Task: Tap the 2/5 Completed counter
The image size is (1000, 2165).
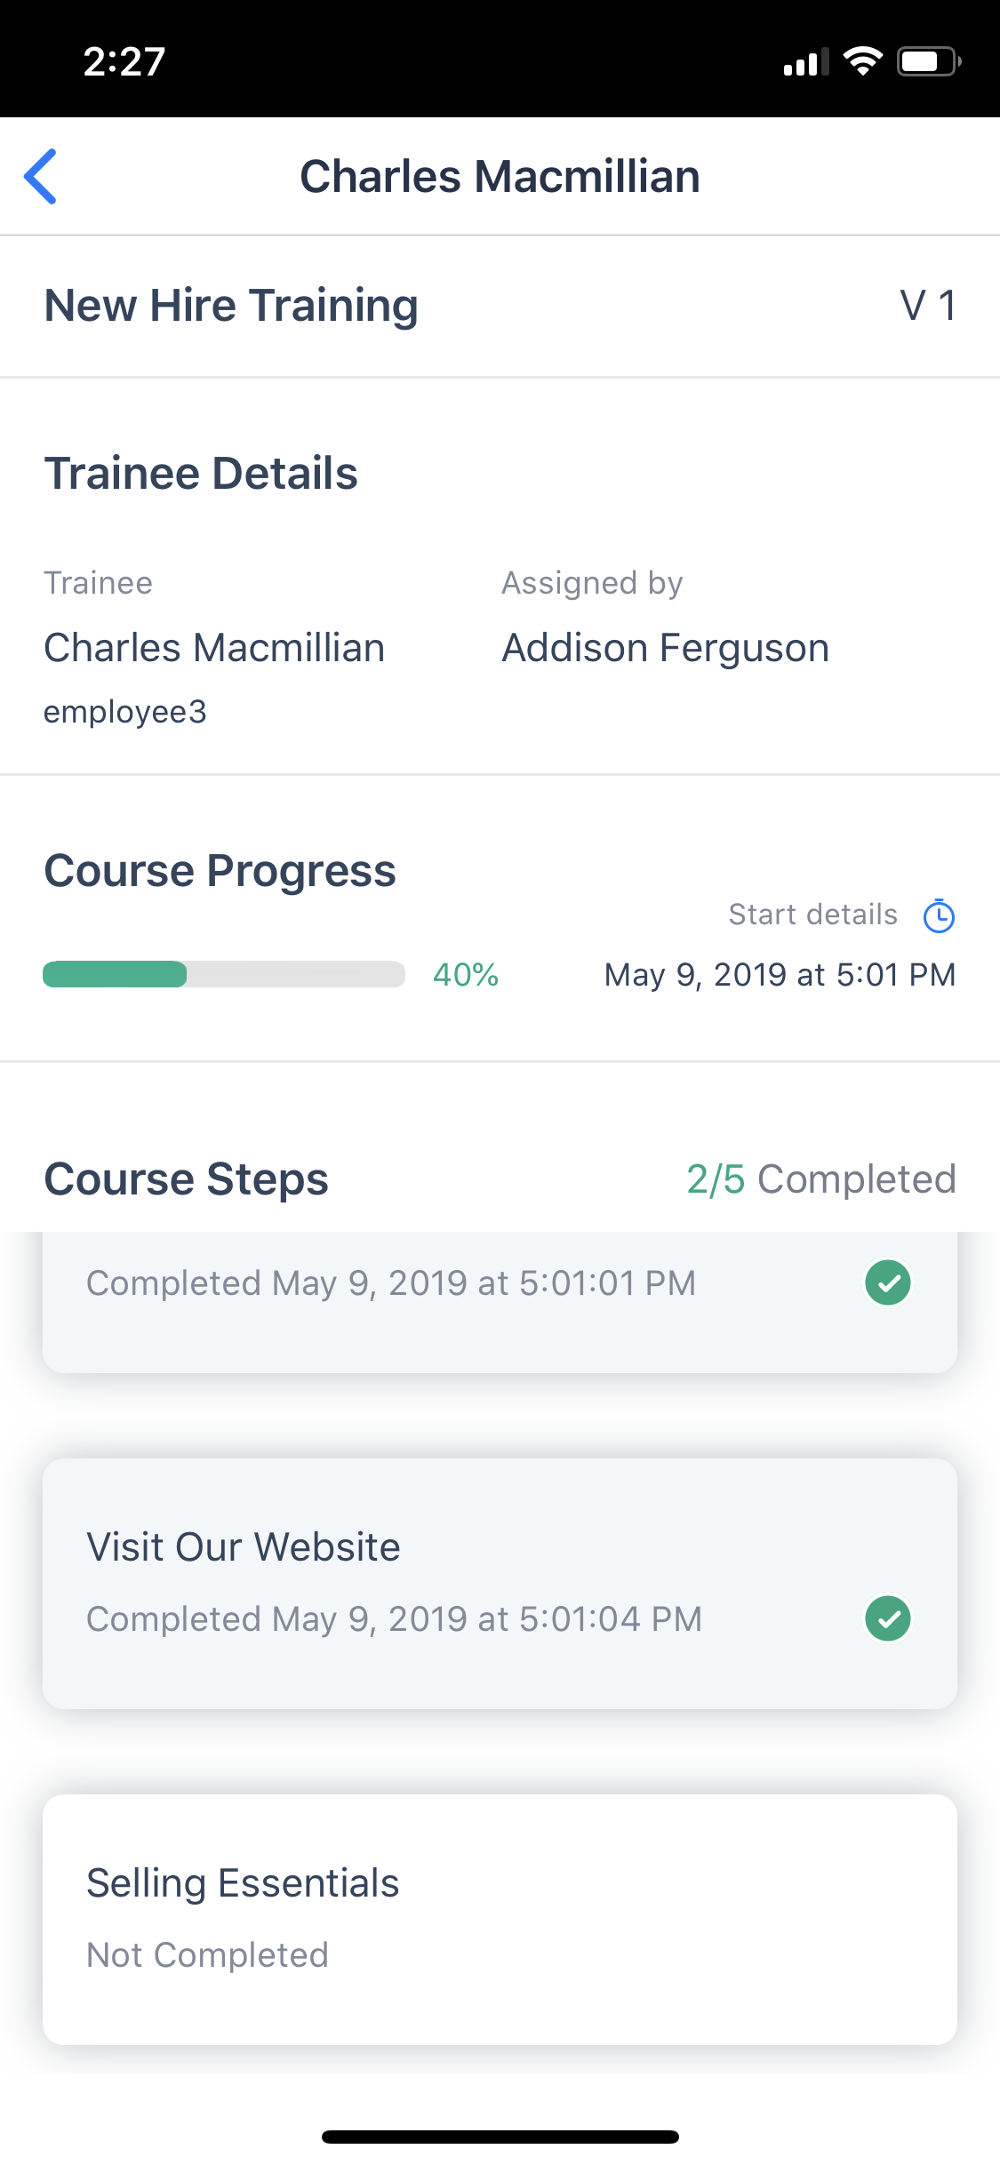Action: tap(820, 1179)
